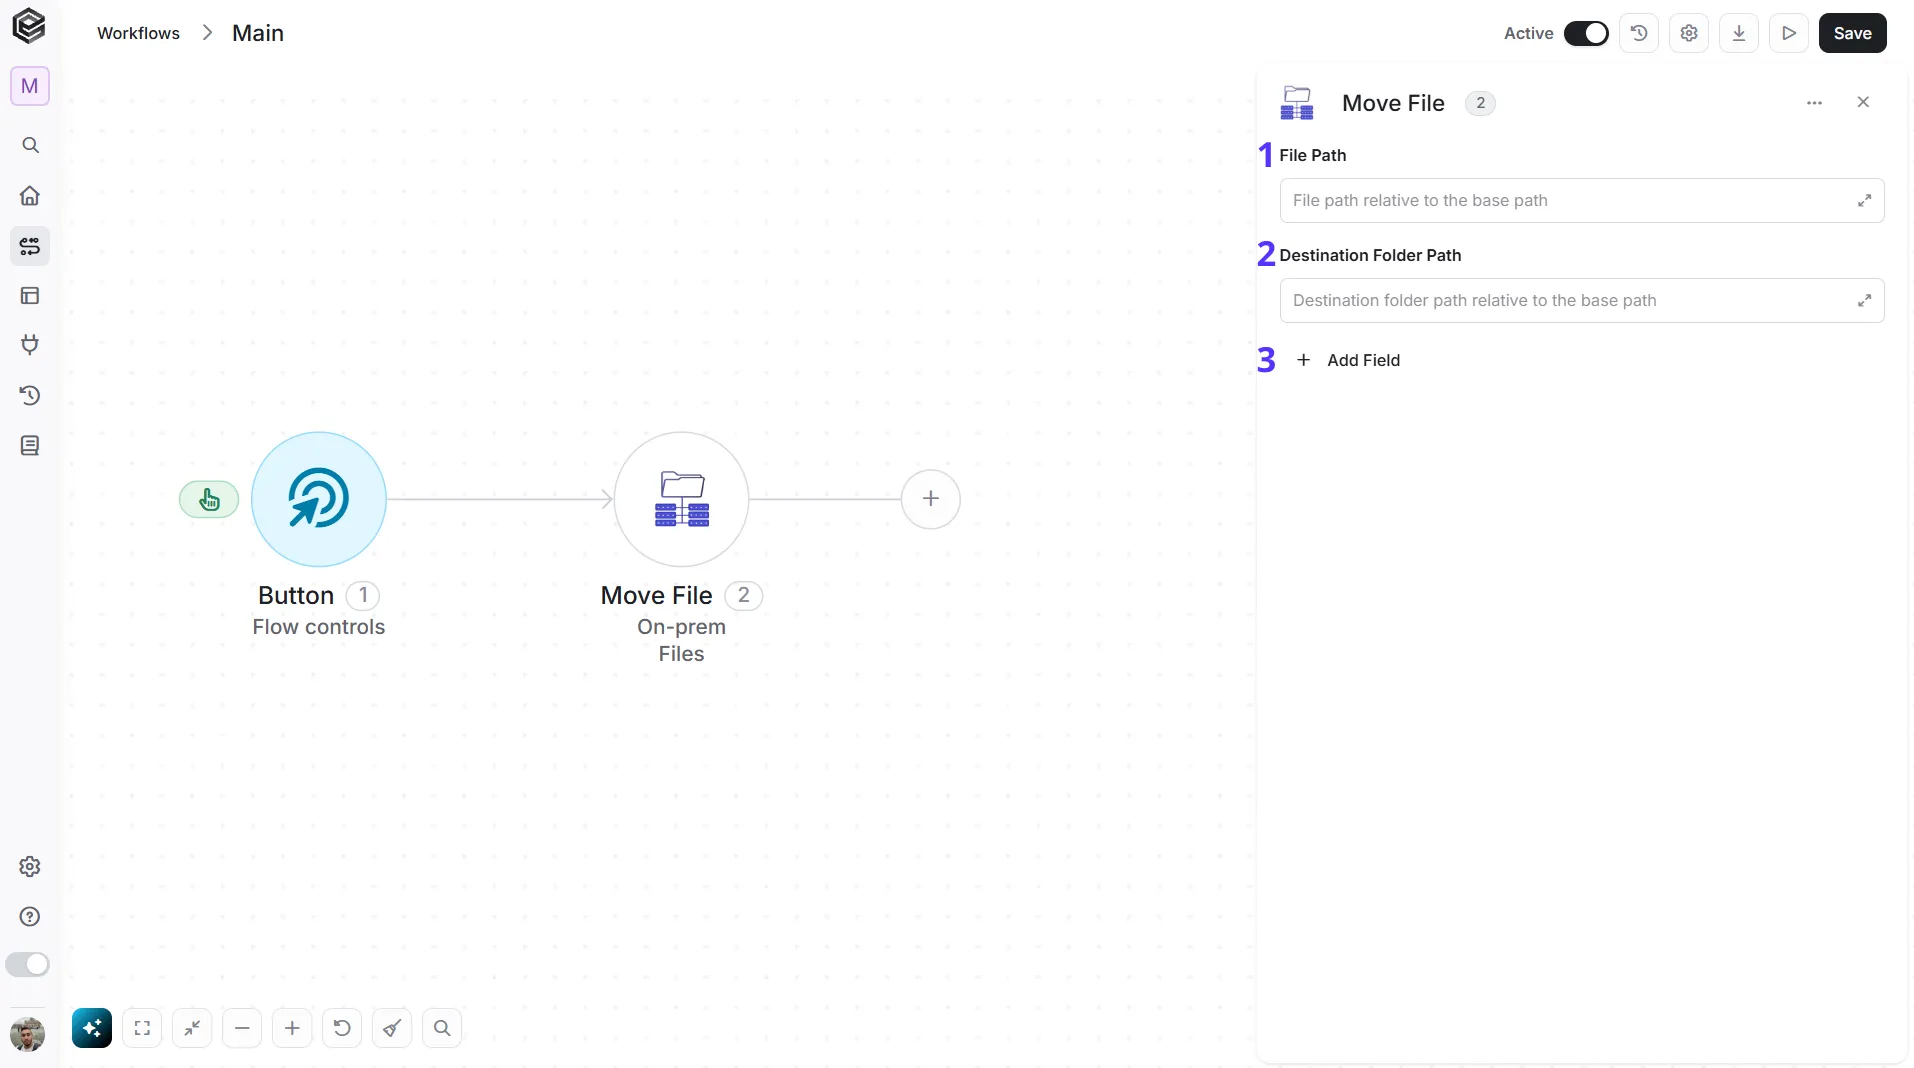
Task: Open run history icon in left sidebar
Action: click(30, 396)
